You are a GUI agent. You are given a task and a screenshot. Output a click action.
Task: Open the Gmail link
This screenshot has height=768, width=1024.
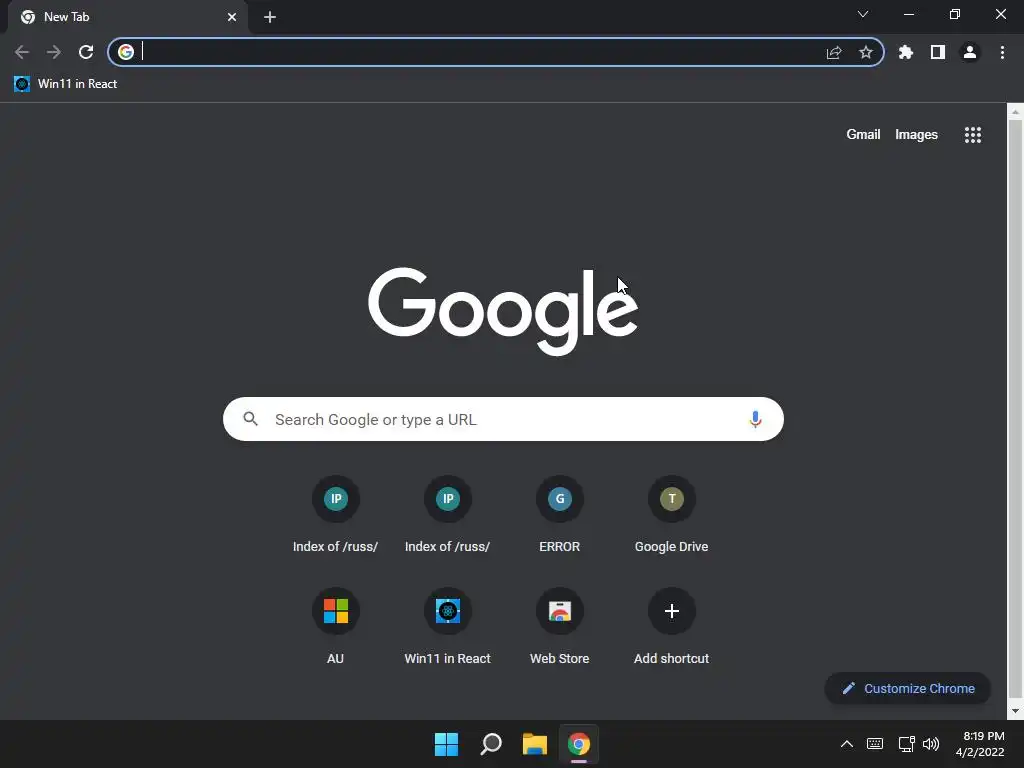tap(863, 135)
